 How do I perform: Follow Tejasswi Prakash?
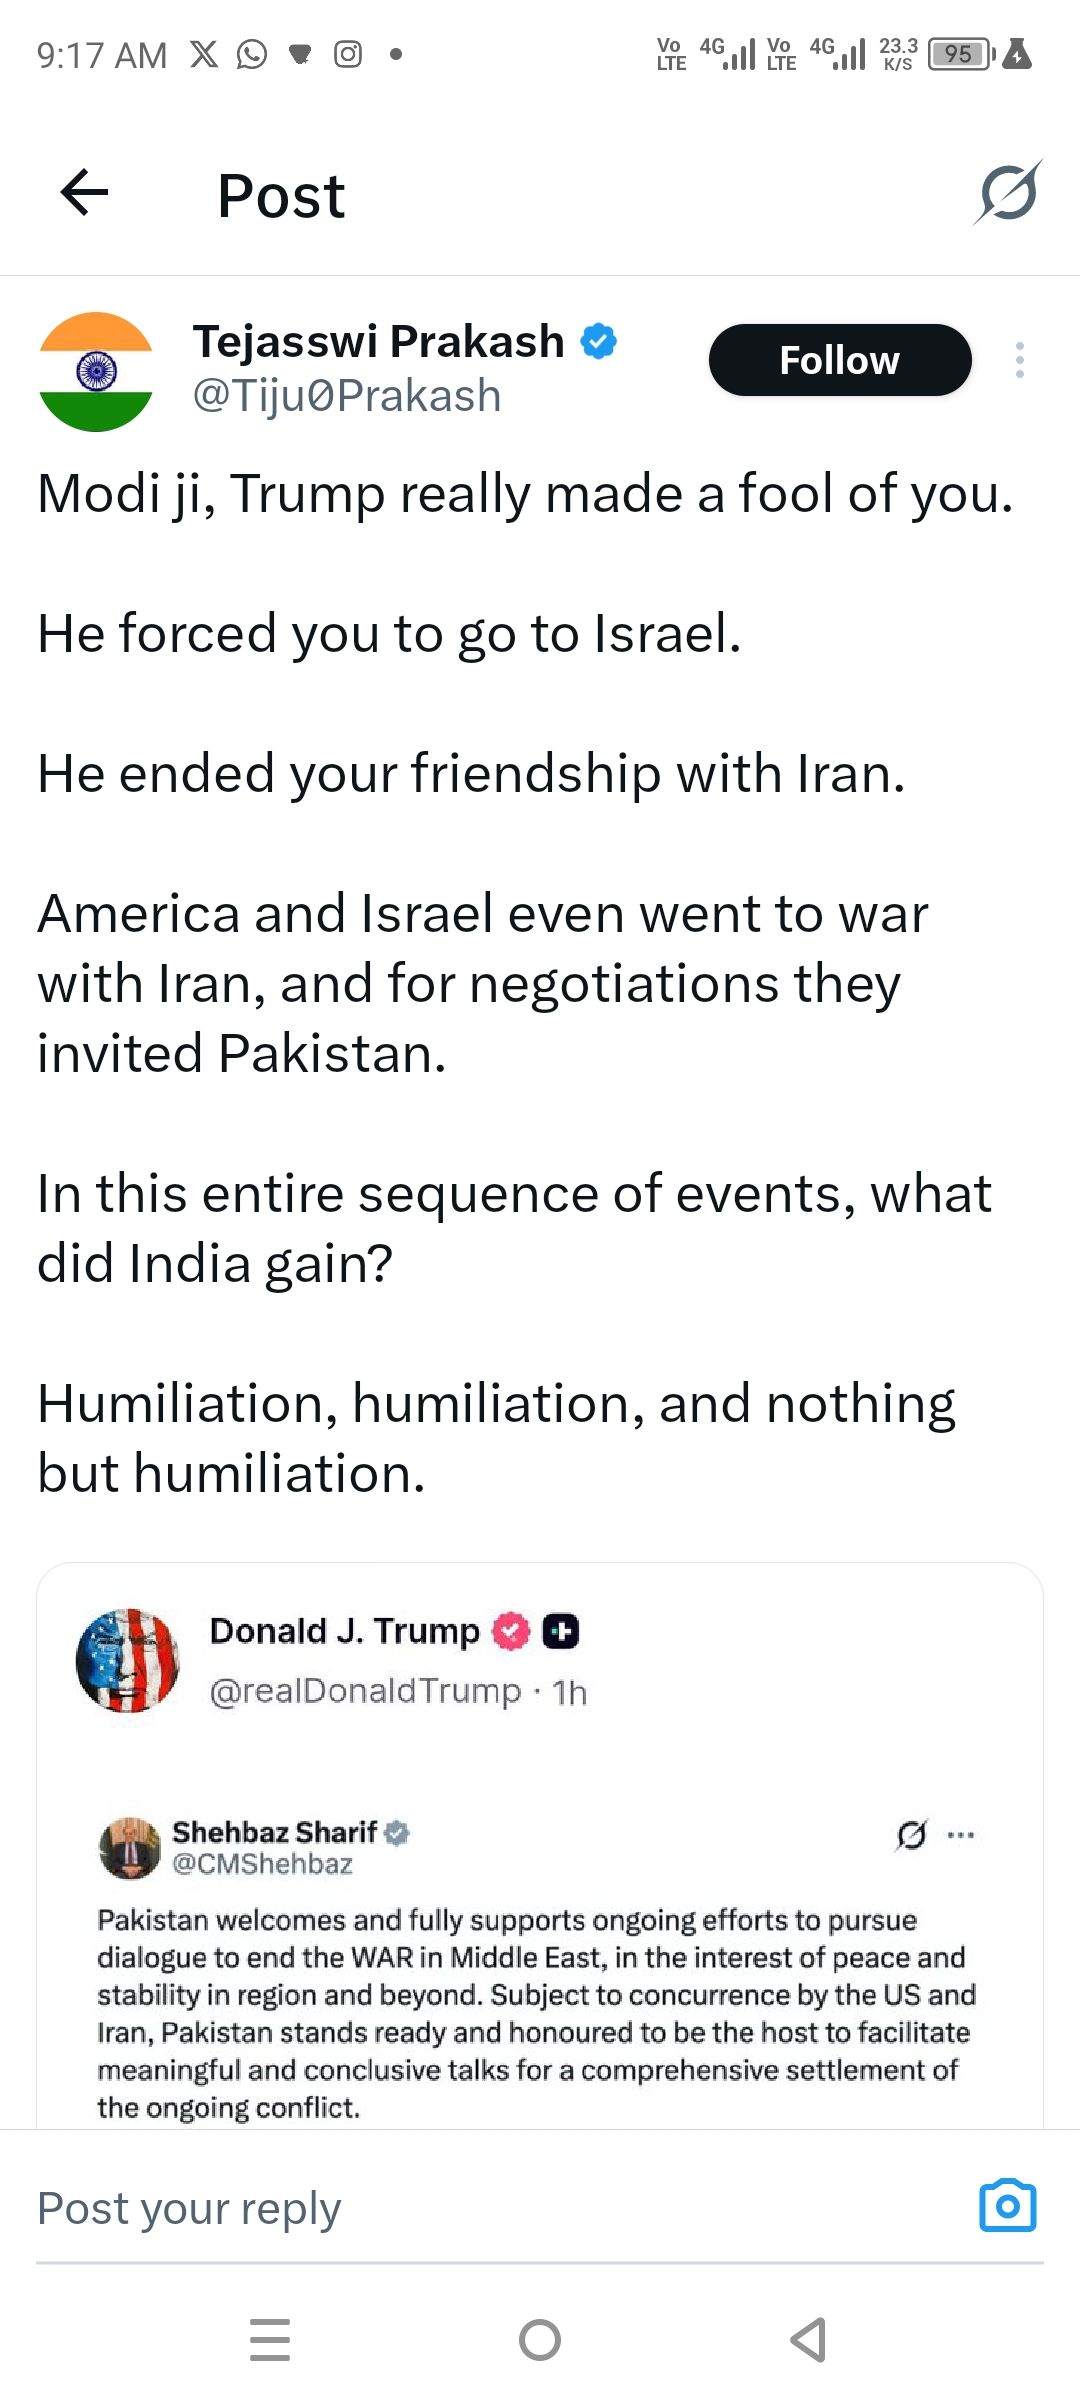pyautogui.click(x=840, y=360)
